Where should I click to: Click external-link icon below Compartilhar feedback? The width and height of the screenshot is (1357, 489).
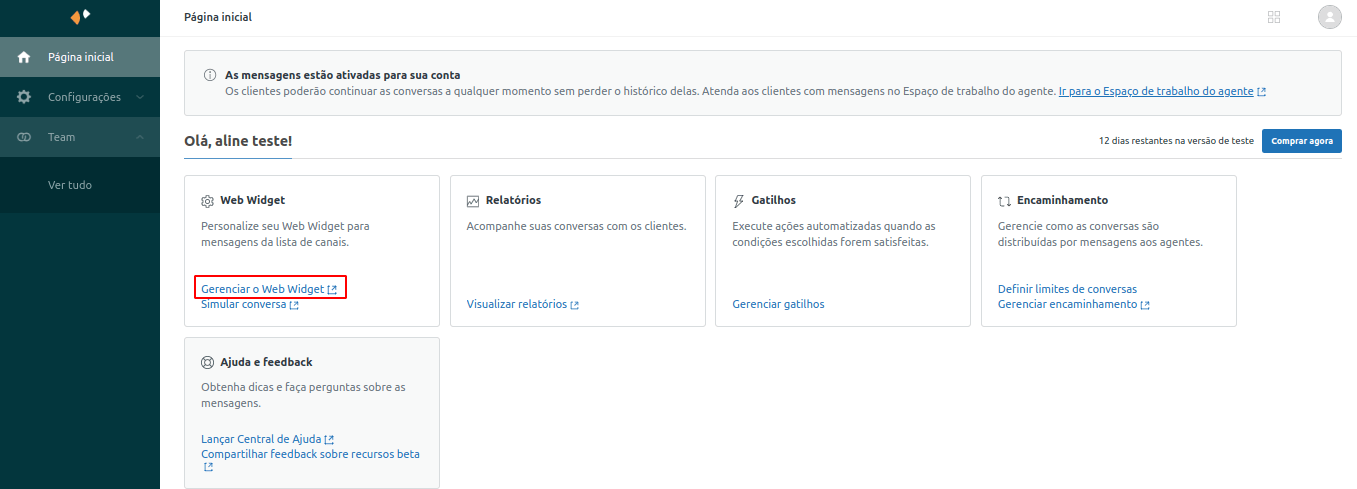[x=209, y=467]
